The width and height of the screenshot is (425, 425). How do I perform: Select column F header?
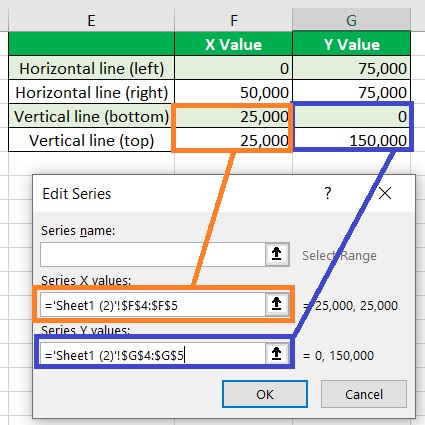coord(233,20)
